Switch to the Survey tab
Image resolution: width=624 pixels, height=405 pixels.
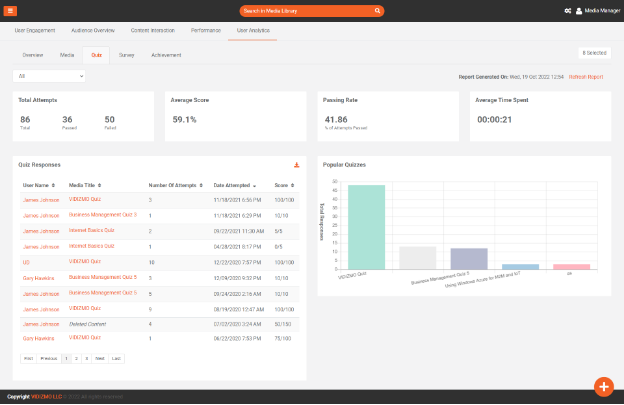(126, 55)
